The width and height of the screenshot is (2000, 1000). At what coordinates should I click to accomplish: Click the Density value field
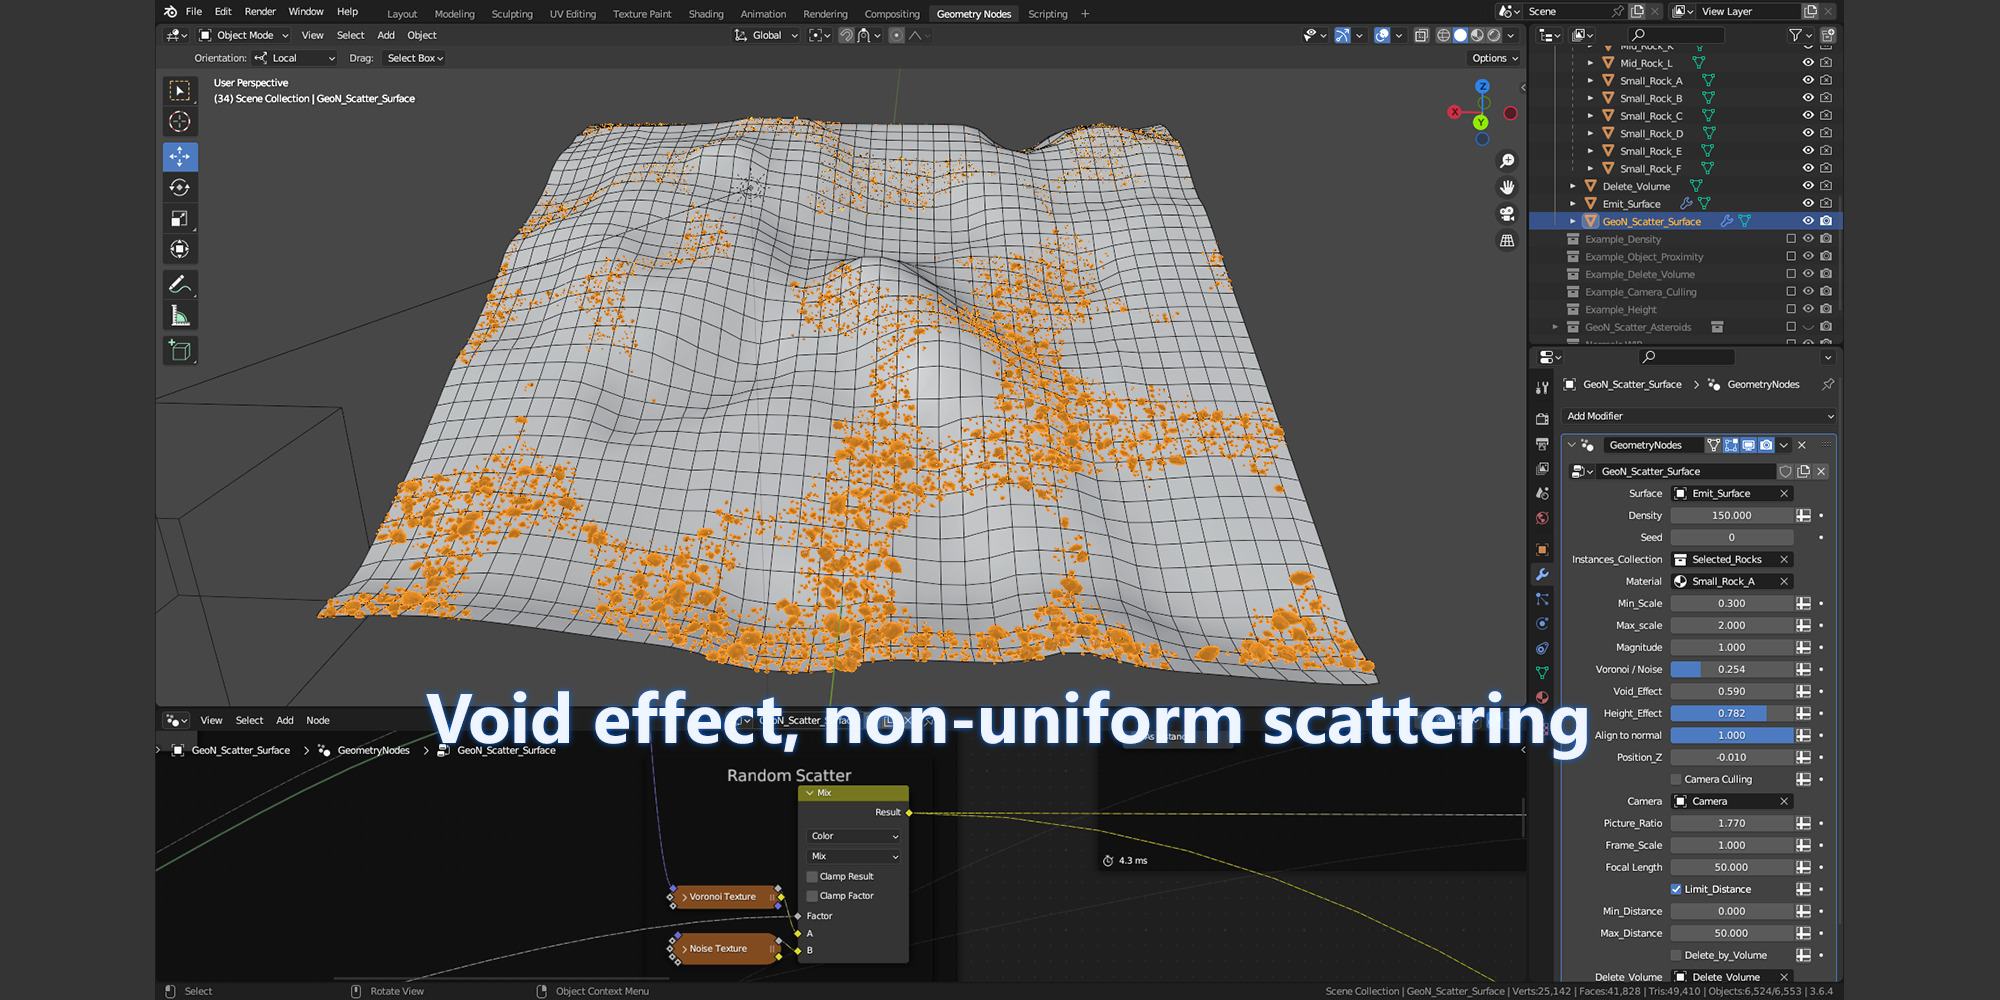click(x=1732, y=515)
